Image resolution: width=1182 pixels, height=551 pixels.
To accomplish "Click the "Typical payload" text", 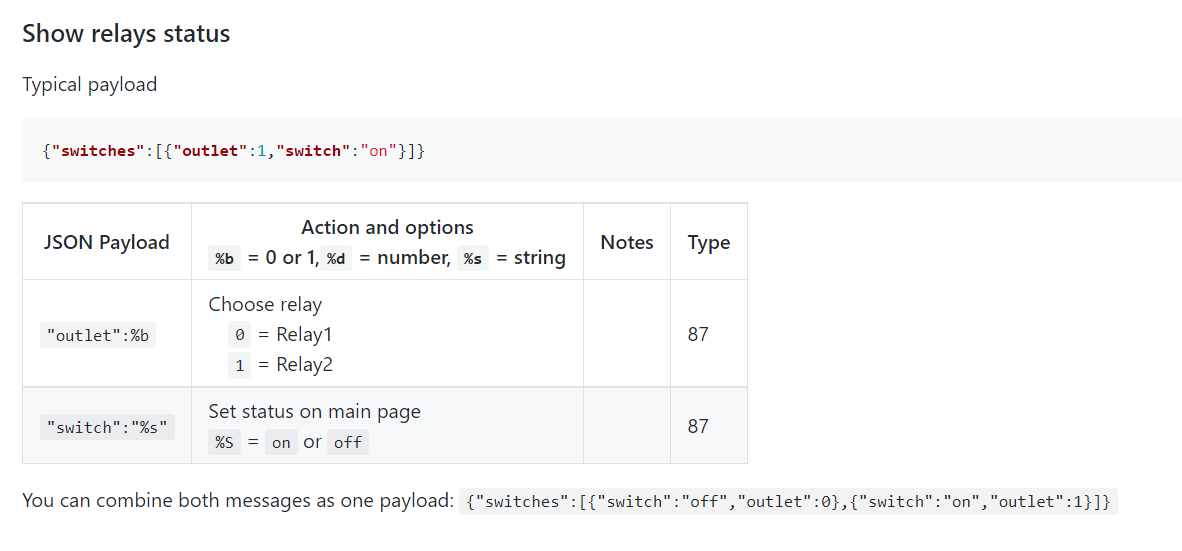I will coord(90,85).
